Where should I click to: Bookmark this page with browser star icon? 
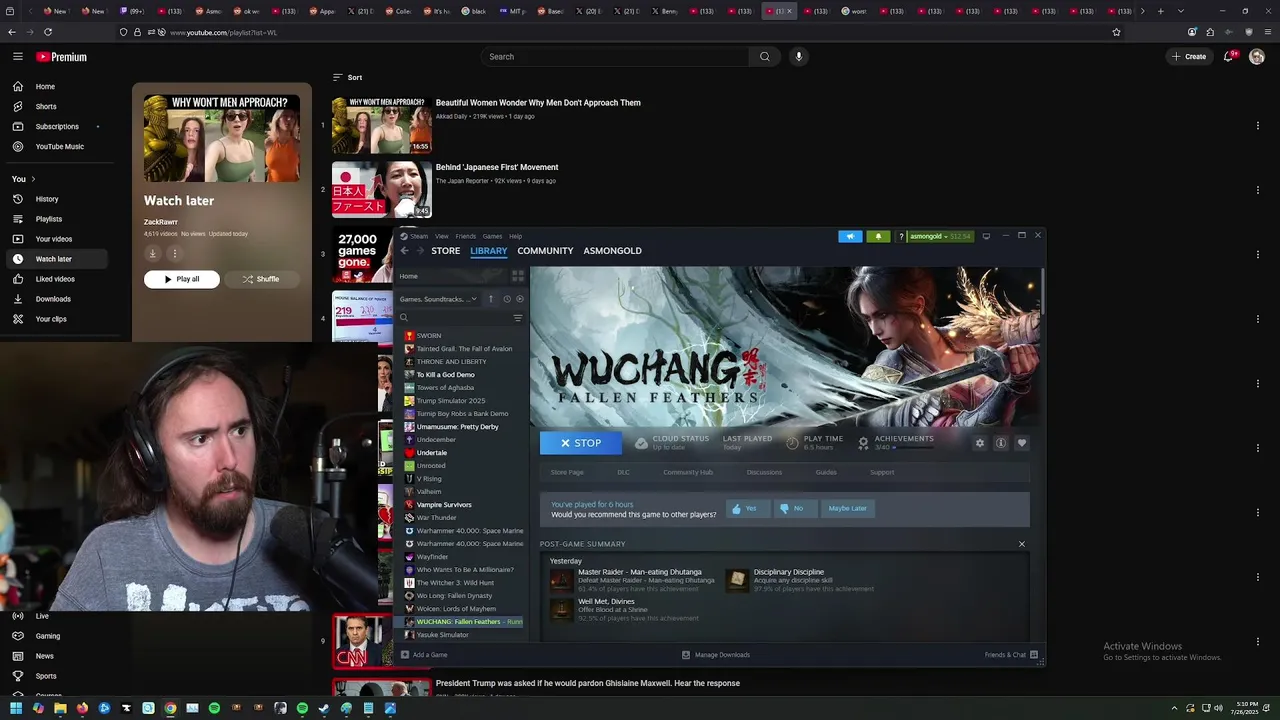pos(1117,32)
